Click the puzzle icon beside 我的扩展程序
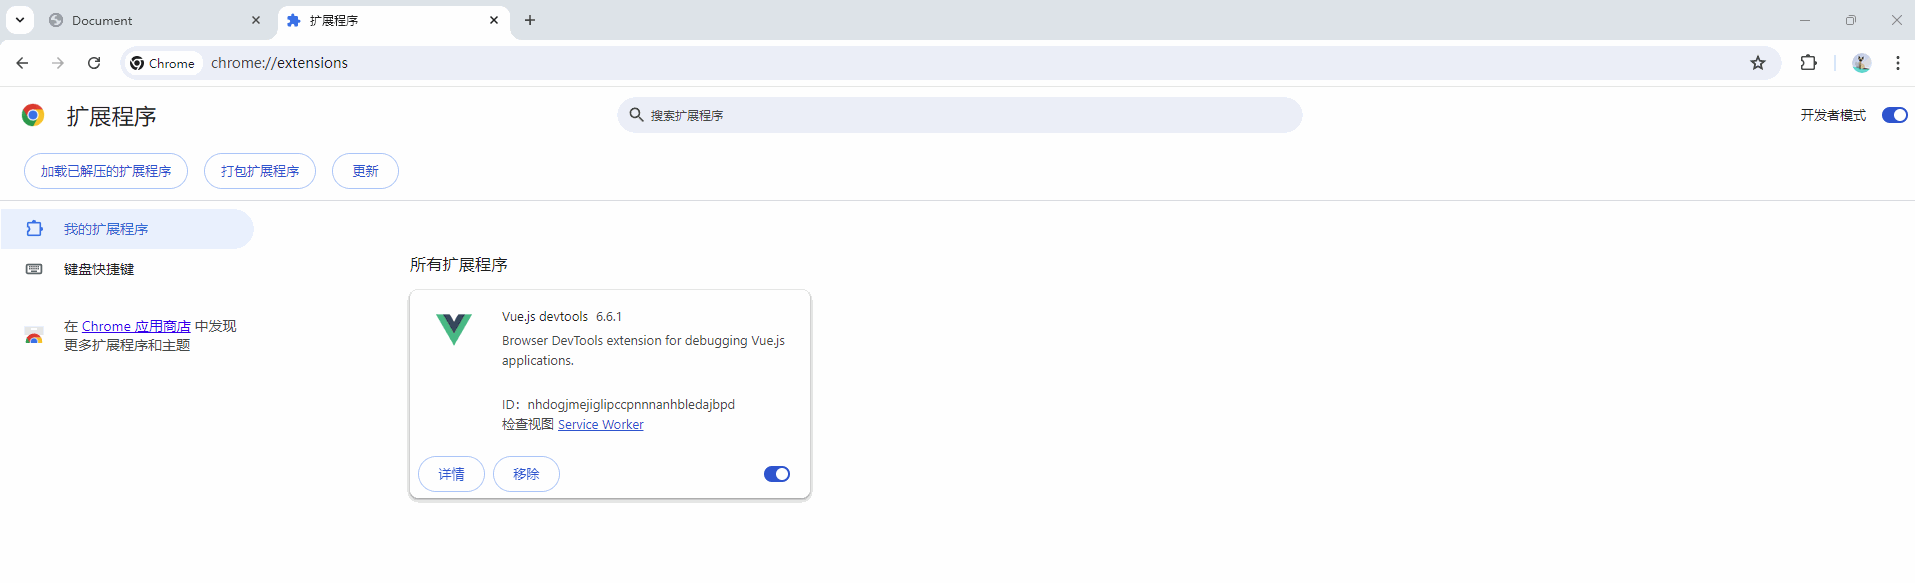Screen dimensions: 1915x583 (x=34, y=229)
